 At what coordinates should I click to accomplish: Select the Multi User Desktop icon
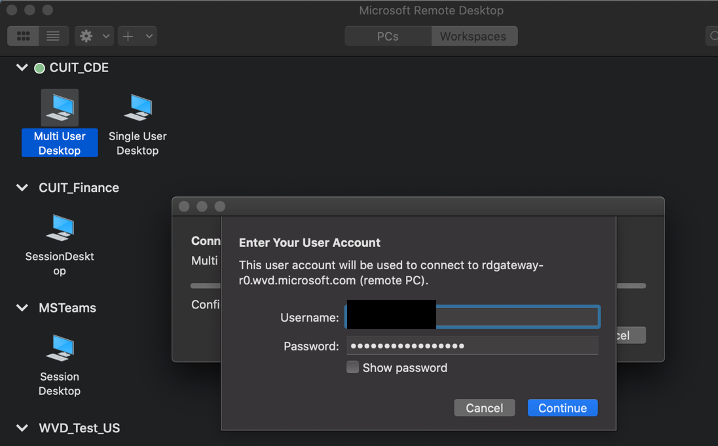click(x=60, y=108)
